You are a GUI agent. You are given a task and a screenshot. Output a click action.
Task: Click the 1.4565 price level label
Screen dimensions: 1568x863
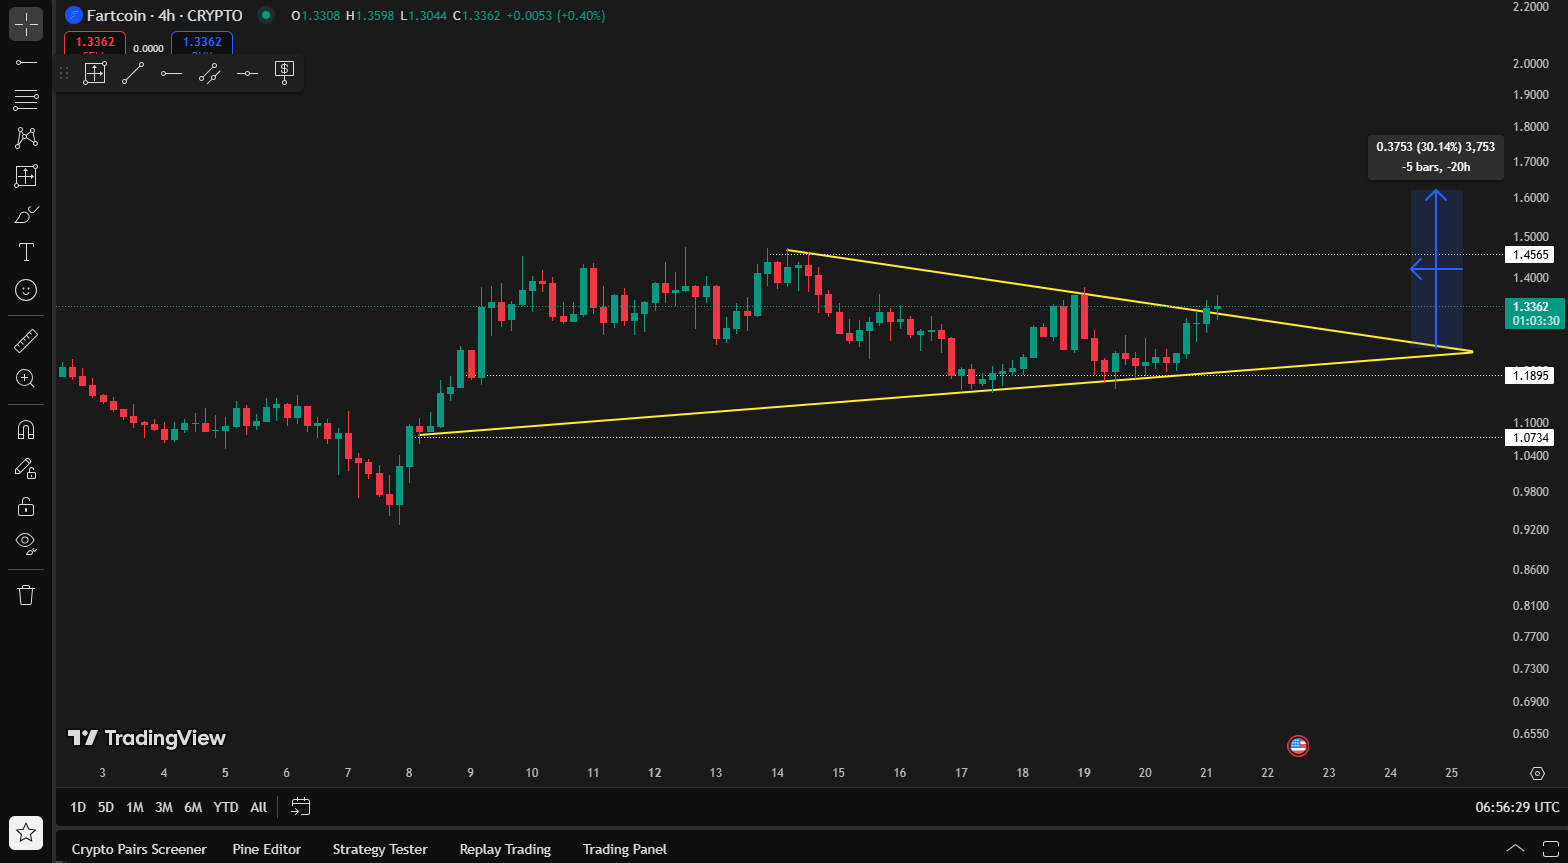1531,255
